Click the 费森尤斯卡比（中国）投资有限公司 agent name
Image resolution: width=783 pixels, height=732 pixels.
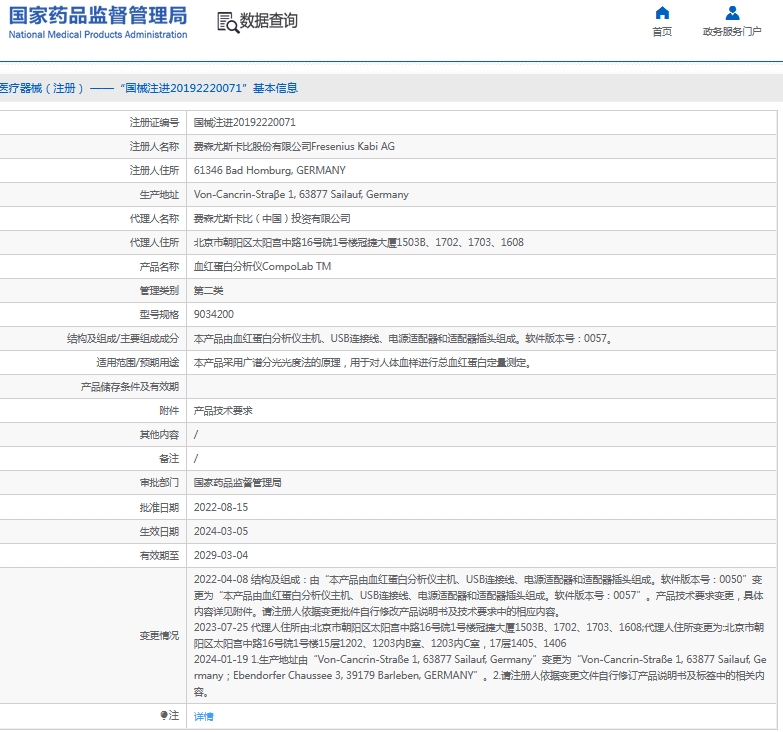pos(272,219)
